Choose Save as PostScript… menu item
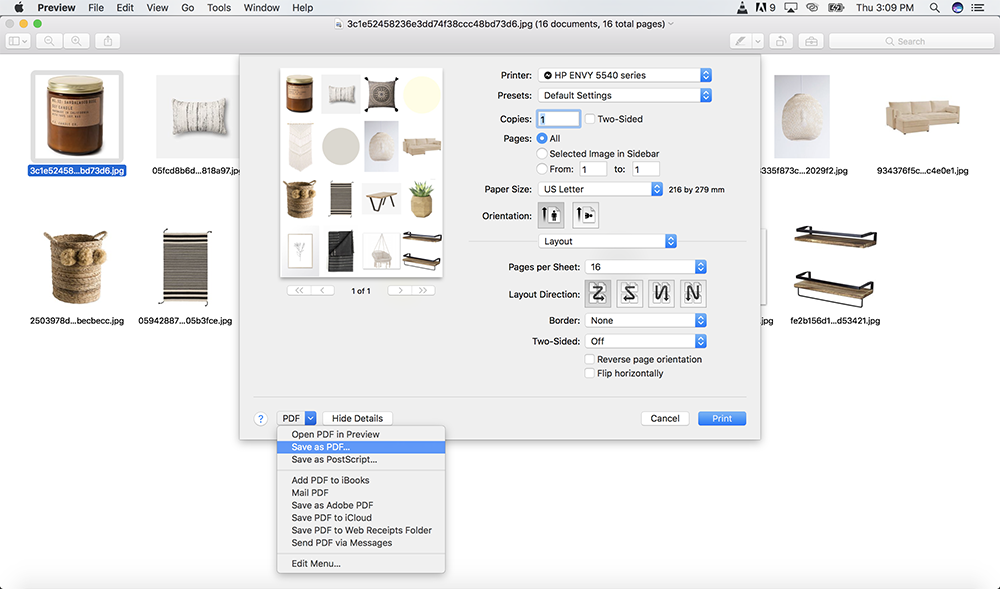 pos(361,460)
